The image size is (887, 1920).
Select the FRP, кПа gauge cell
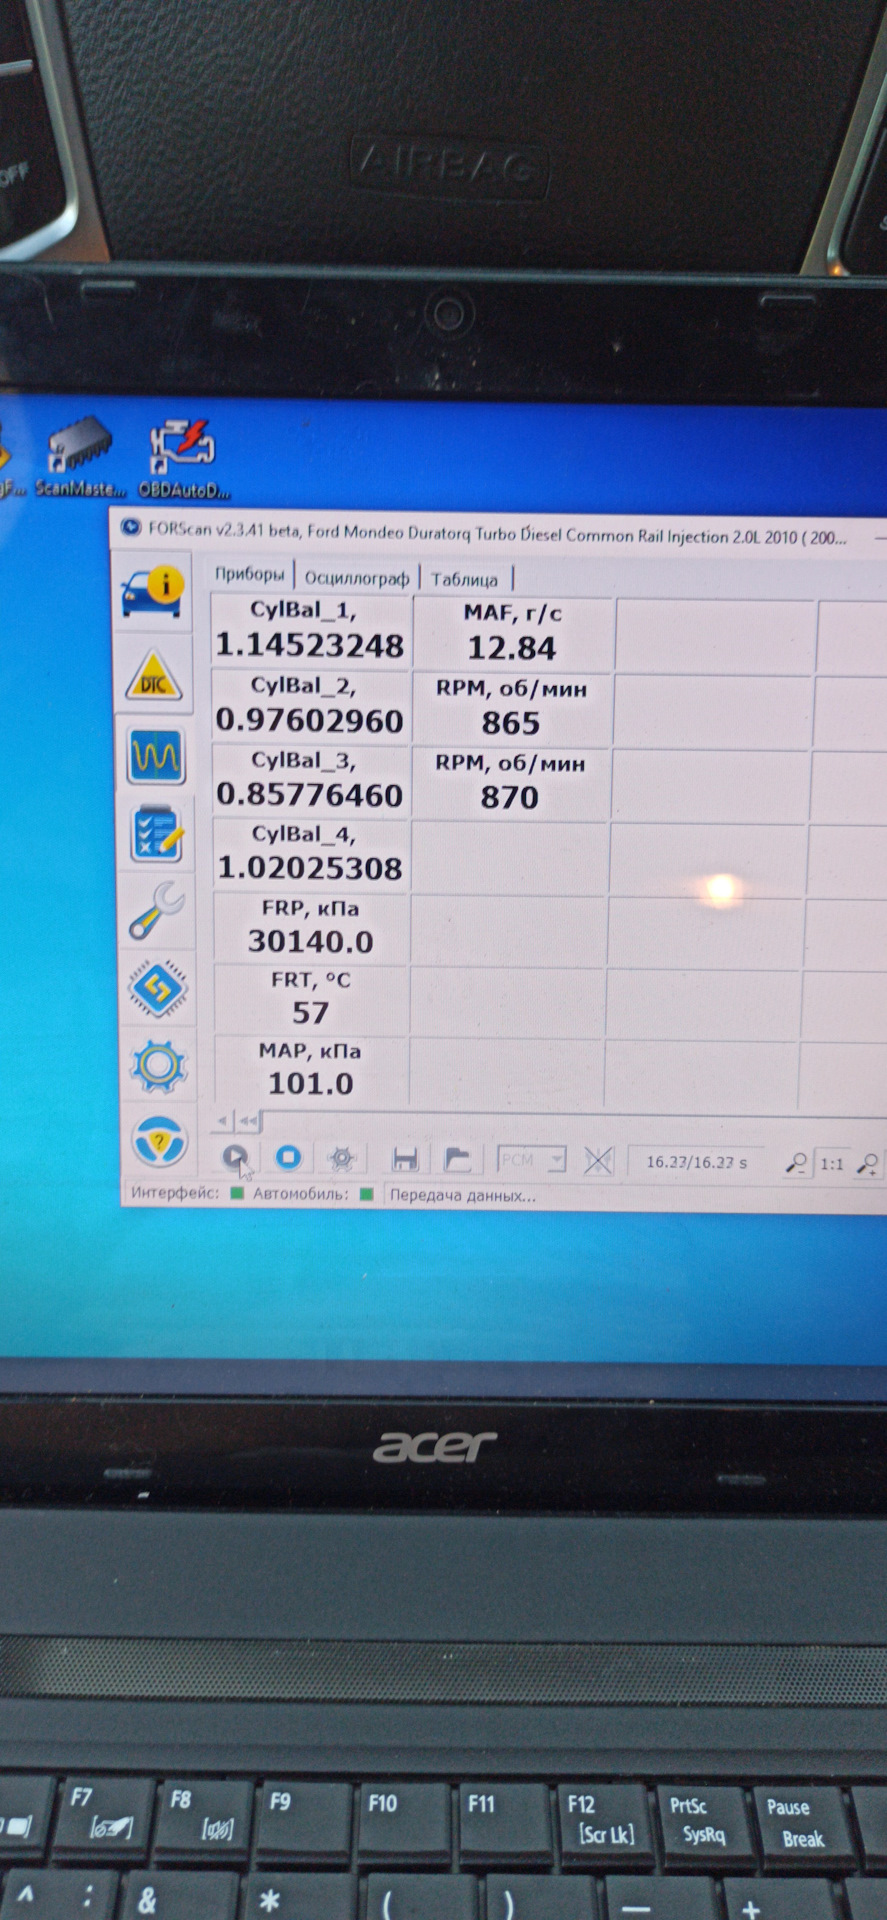(x=310, y=927)
